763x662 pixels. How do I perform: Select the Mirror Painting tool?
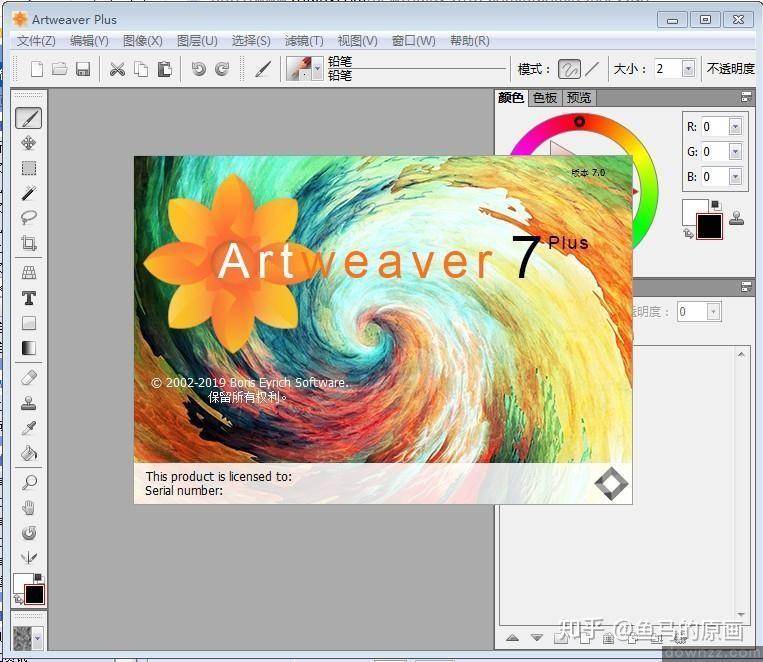click(29, 557)
